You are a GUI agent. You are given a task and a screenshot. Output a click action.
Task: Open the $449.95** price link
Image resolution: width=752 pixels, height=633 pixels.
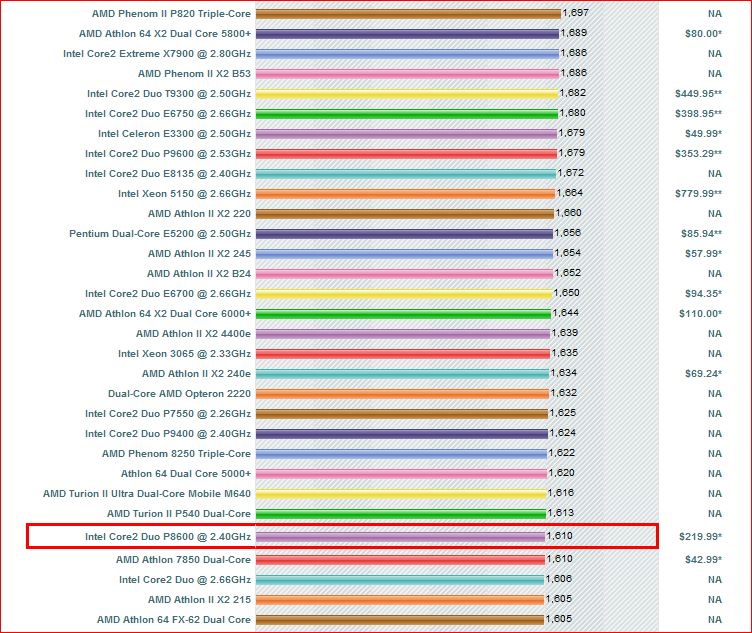[699, 94]
